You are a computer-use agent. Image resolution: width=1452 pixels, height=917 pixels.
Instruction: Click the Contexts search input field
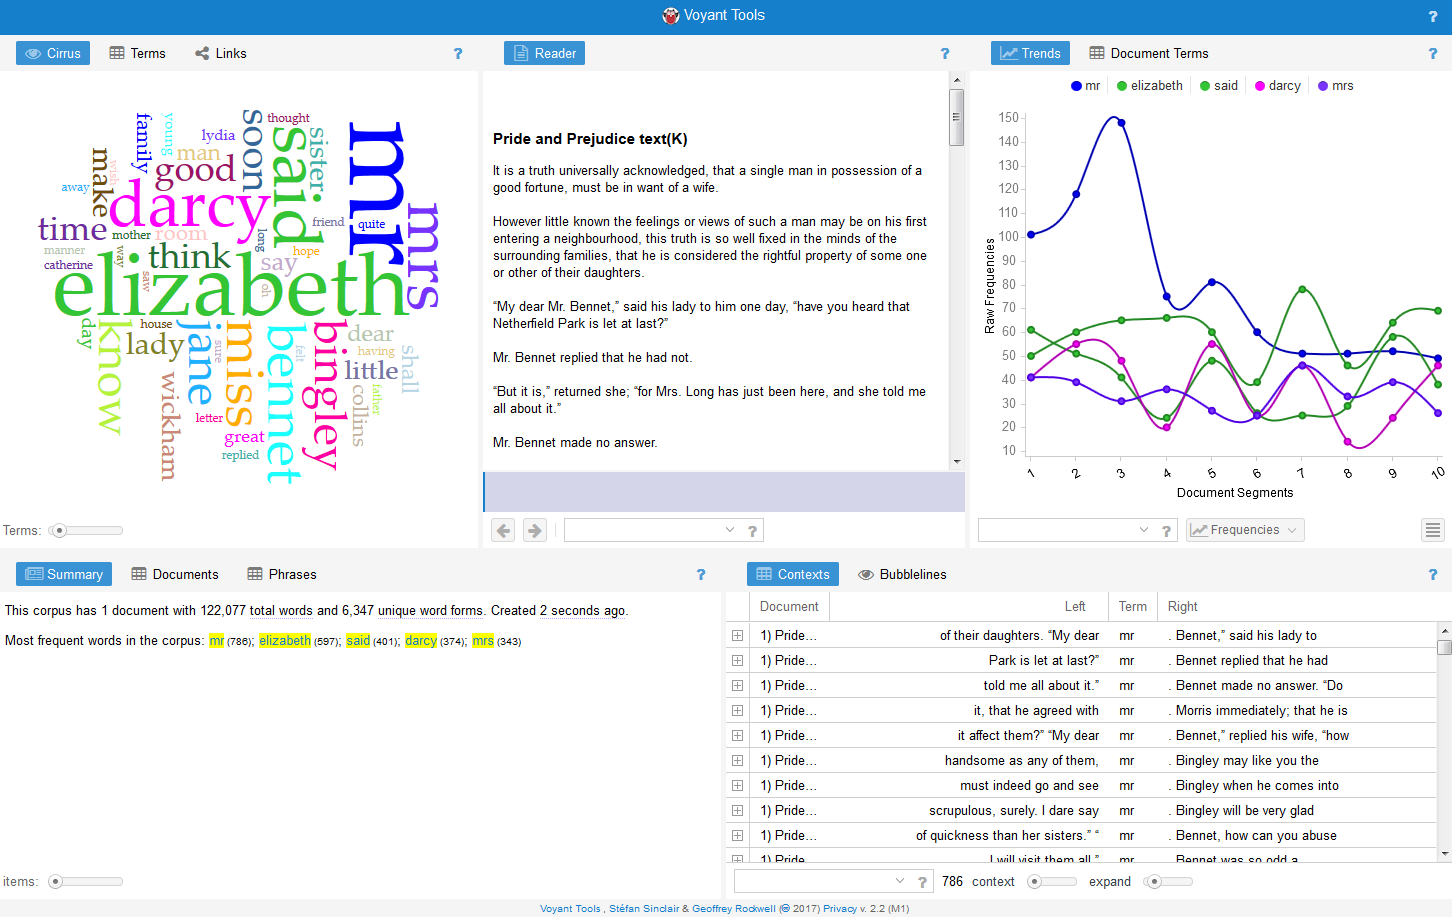pyautogui.click(x=813, y=881)
